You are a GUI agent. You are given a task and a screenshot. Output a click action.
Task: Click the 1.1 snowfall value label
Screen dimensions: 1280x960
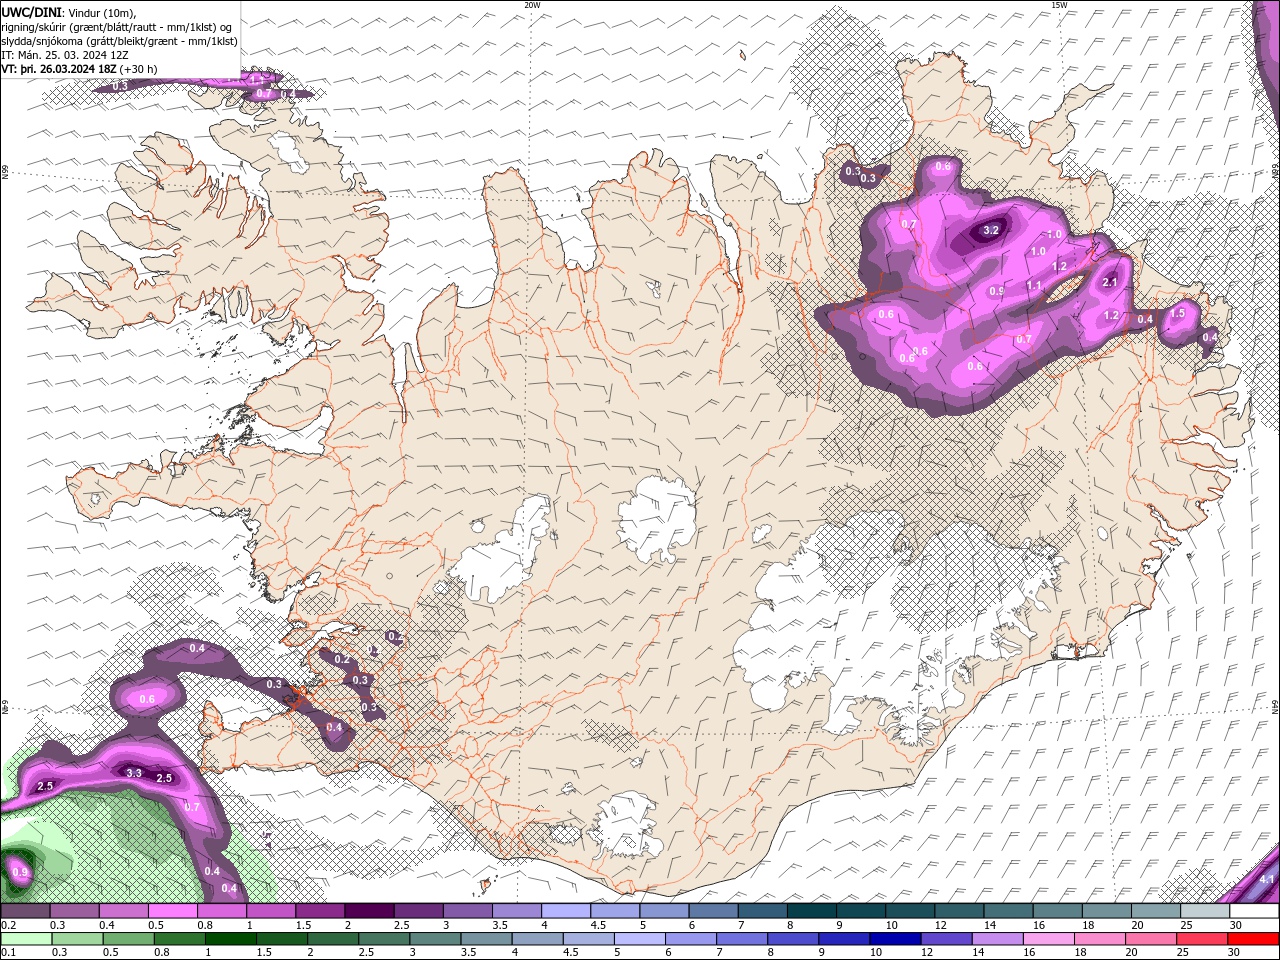1034,285
